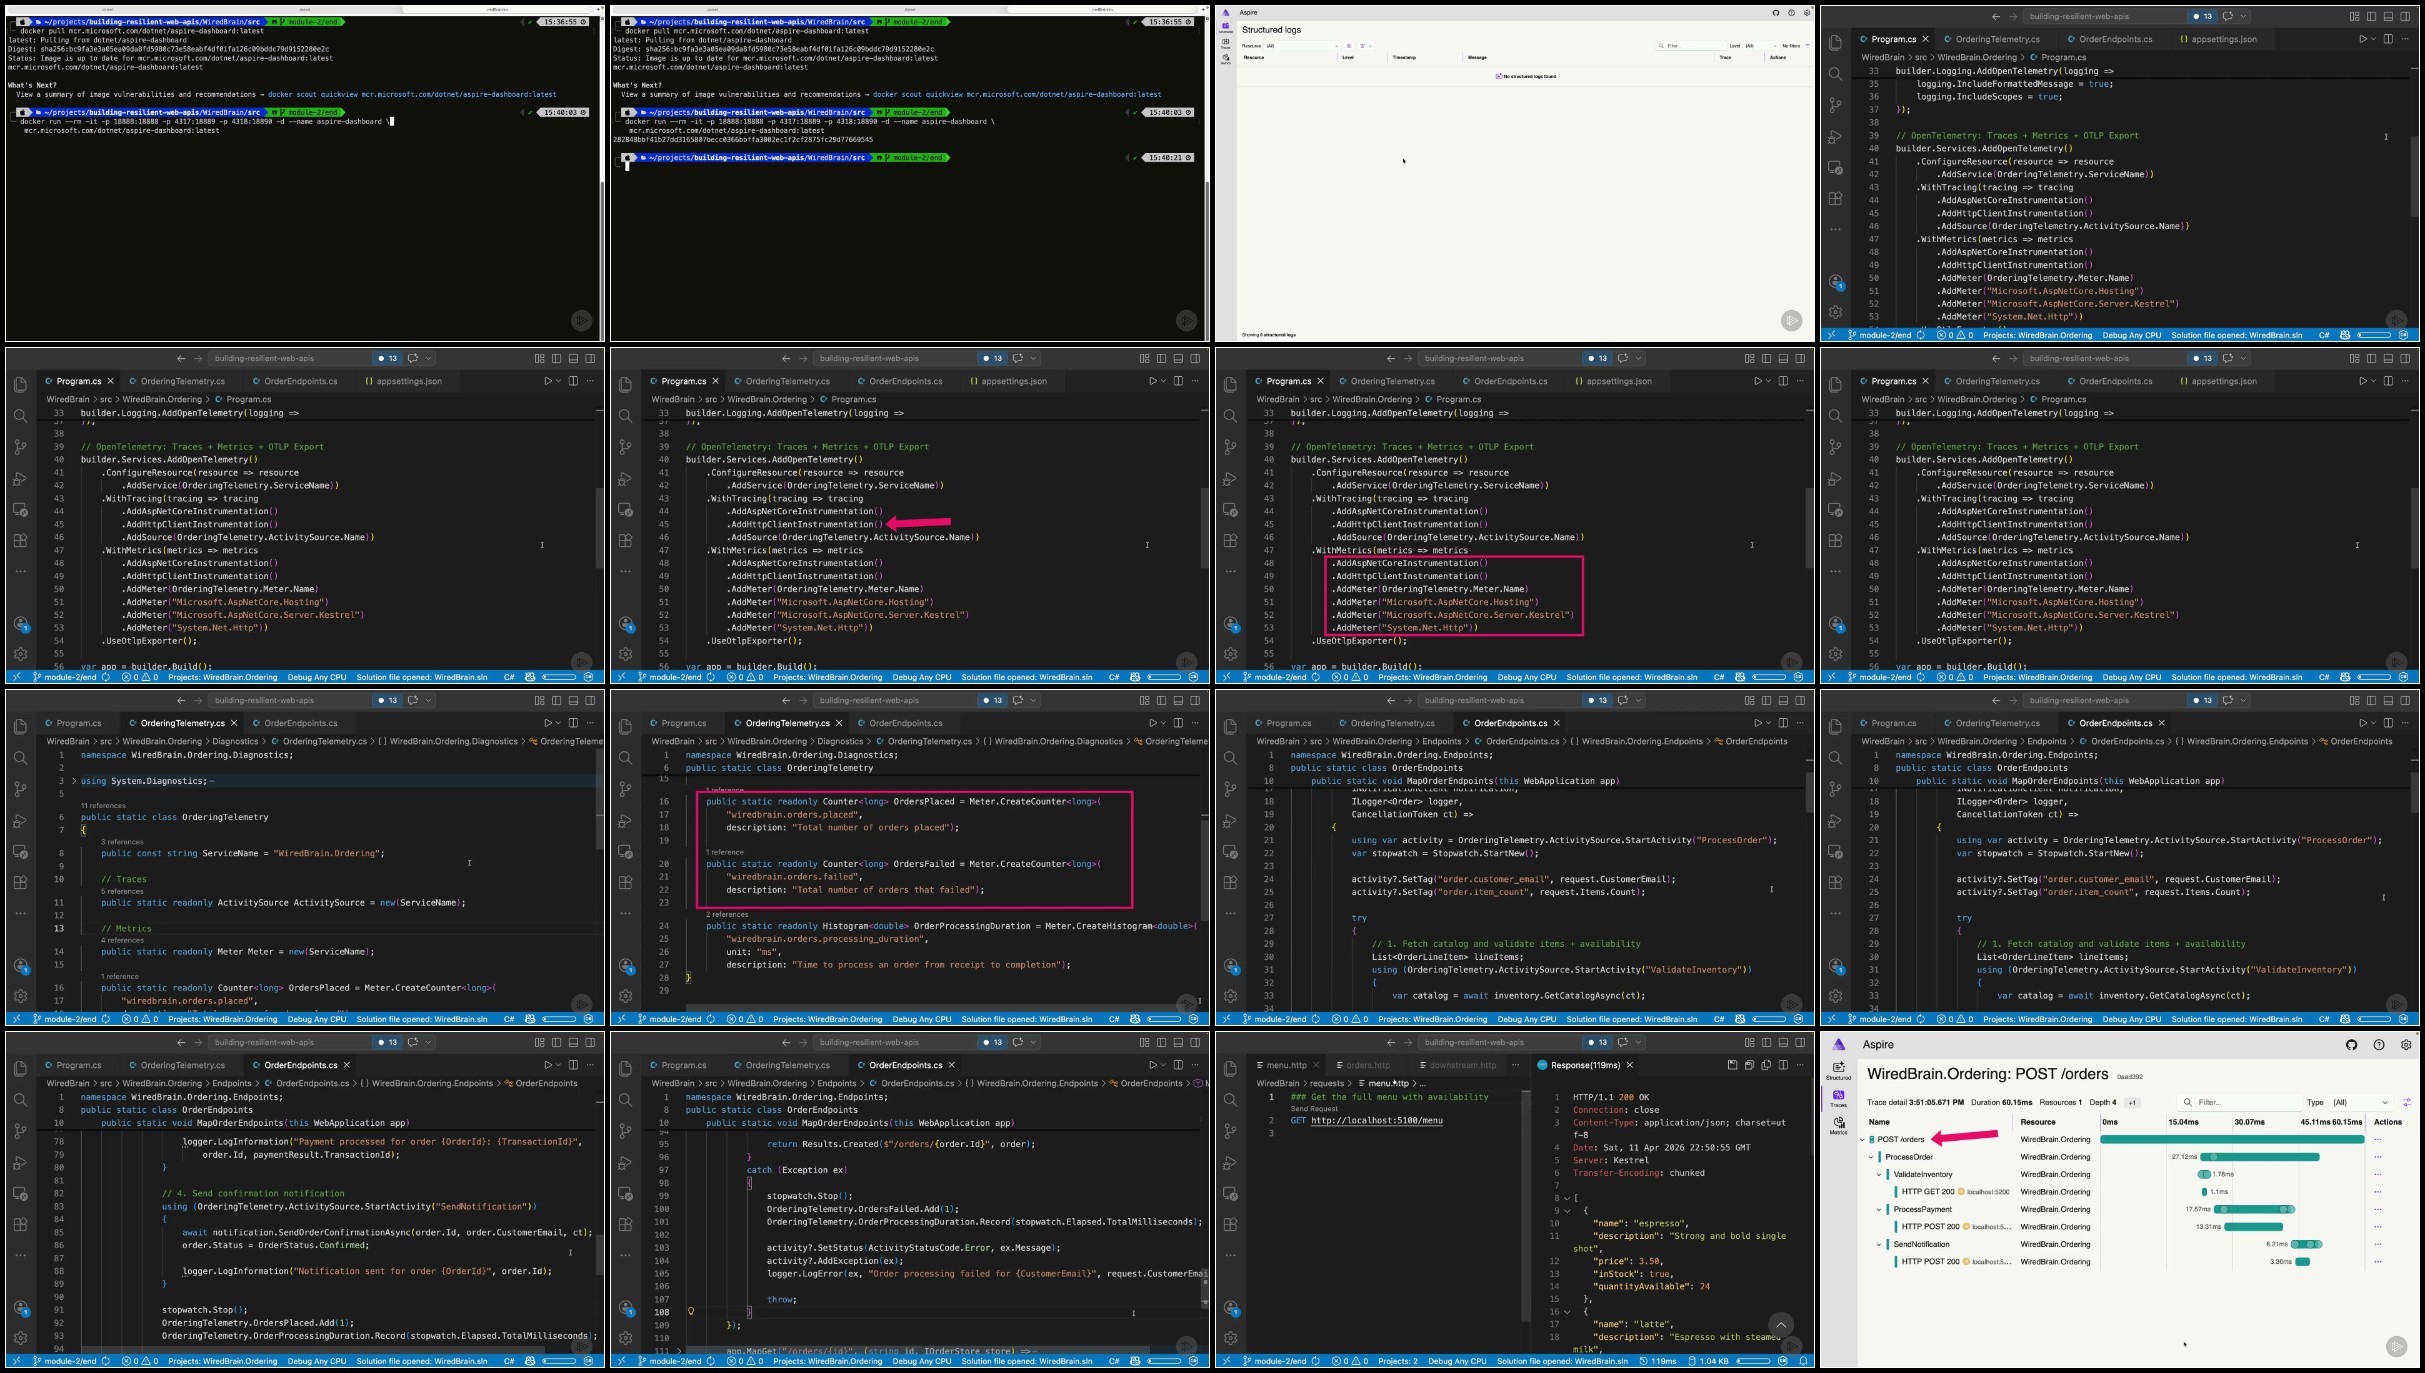Switch to the orders.http tab
Image resolution: width=2425 pixels, height=1373 pixels.
point(1367,1065)
